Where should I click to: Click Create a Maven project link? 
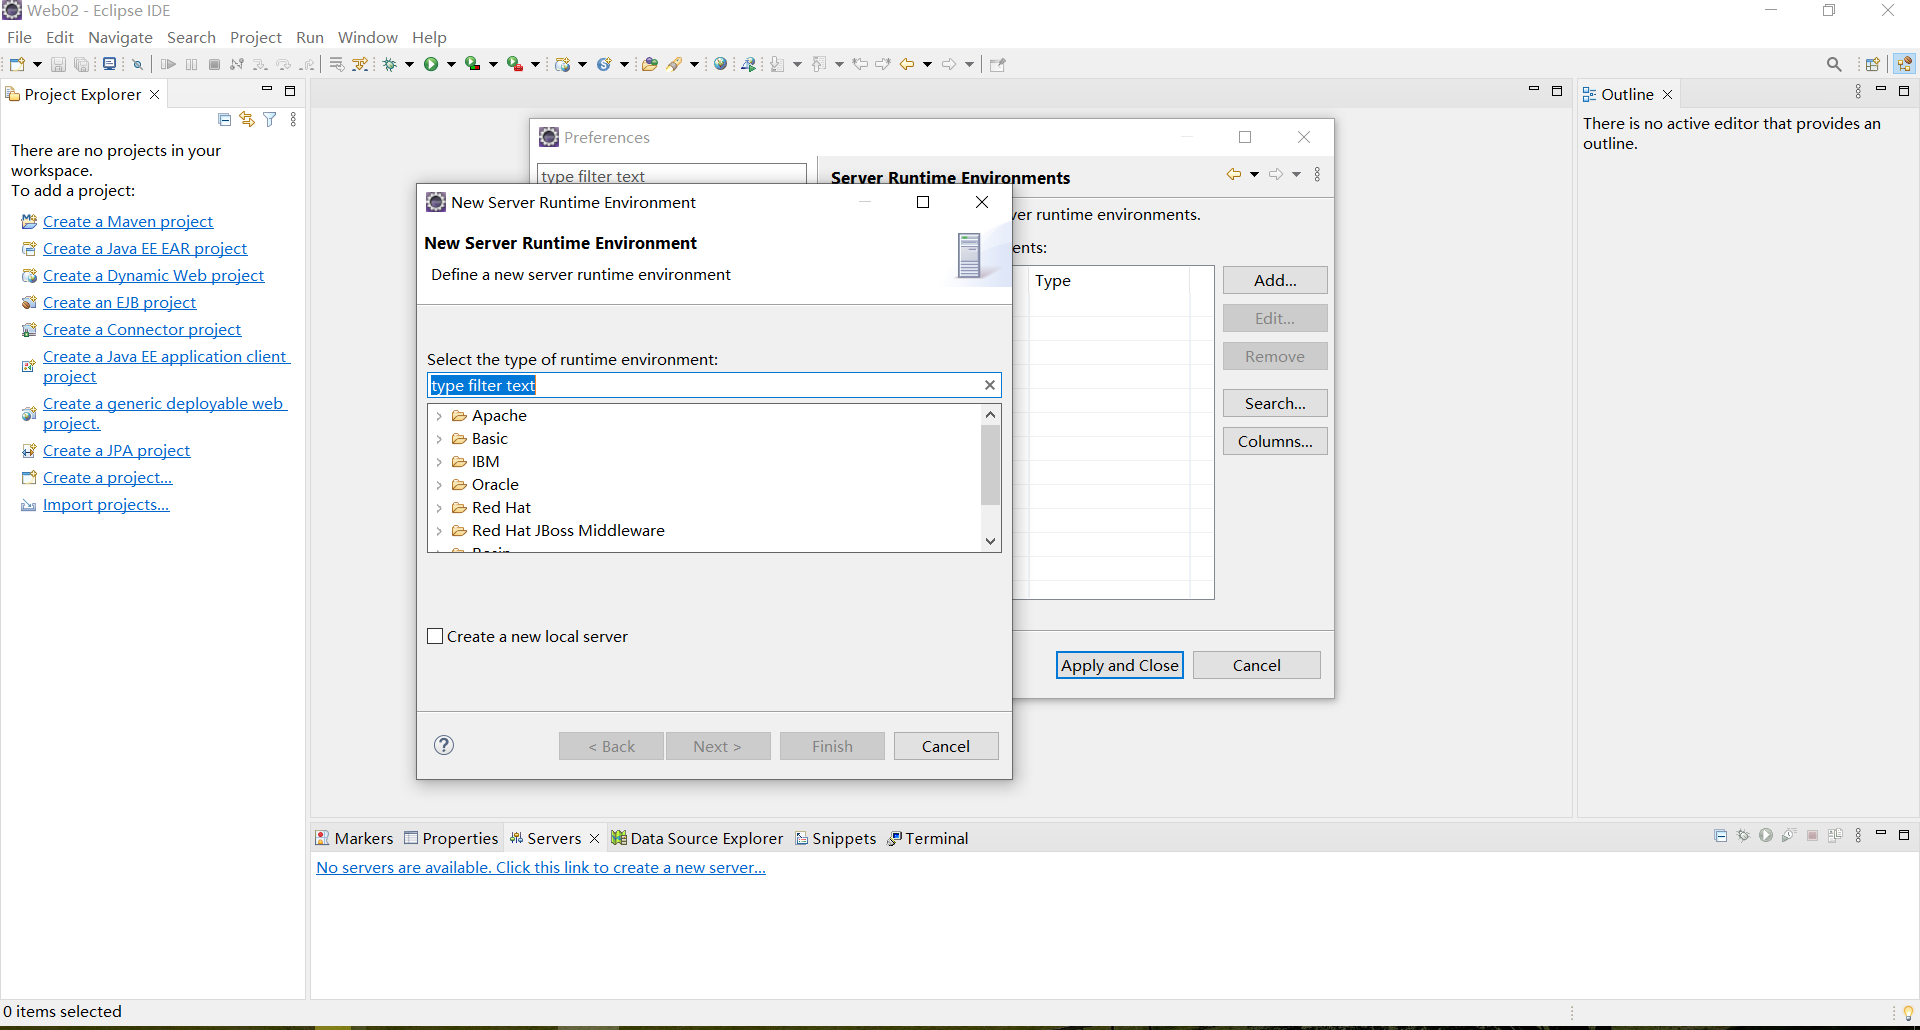pos(128,221)
